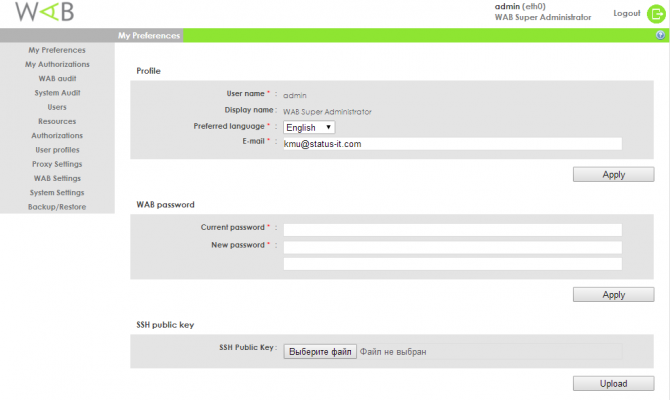Open Authorizations in sidebar
Image resolution: width=670 pixels, height=400 pixels.
57,135
